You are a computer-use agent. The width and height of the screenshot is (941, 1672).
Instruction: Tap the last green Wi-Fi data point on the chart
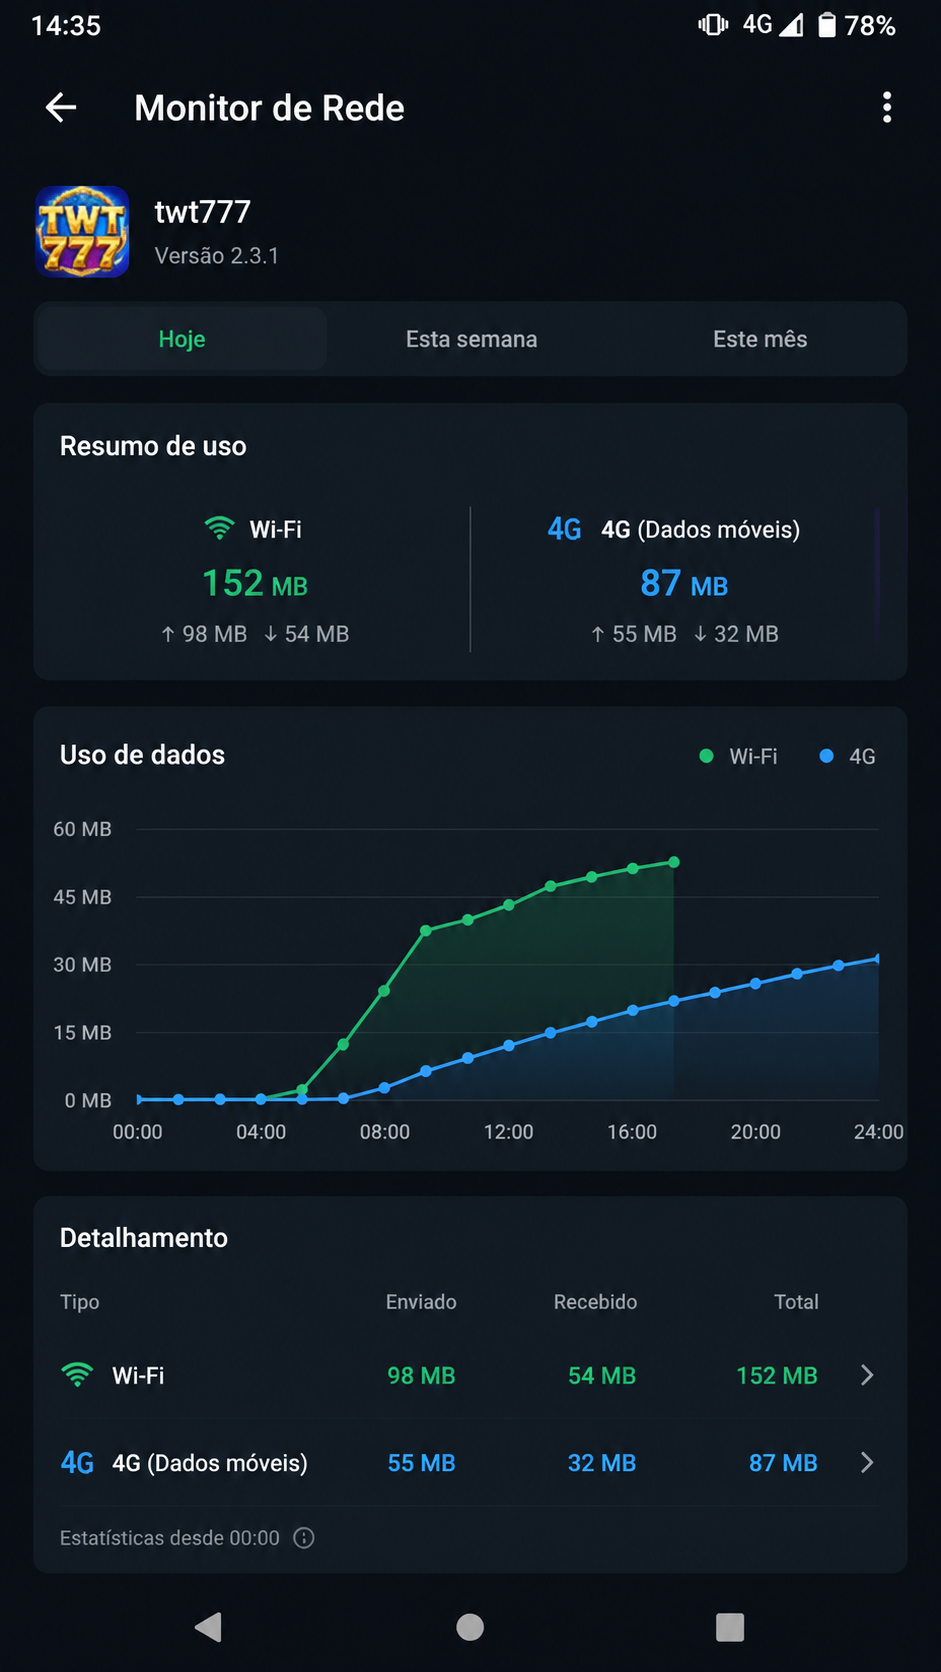[x=674, y=862]
